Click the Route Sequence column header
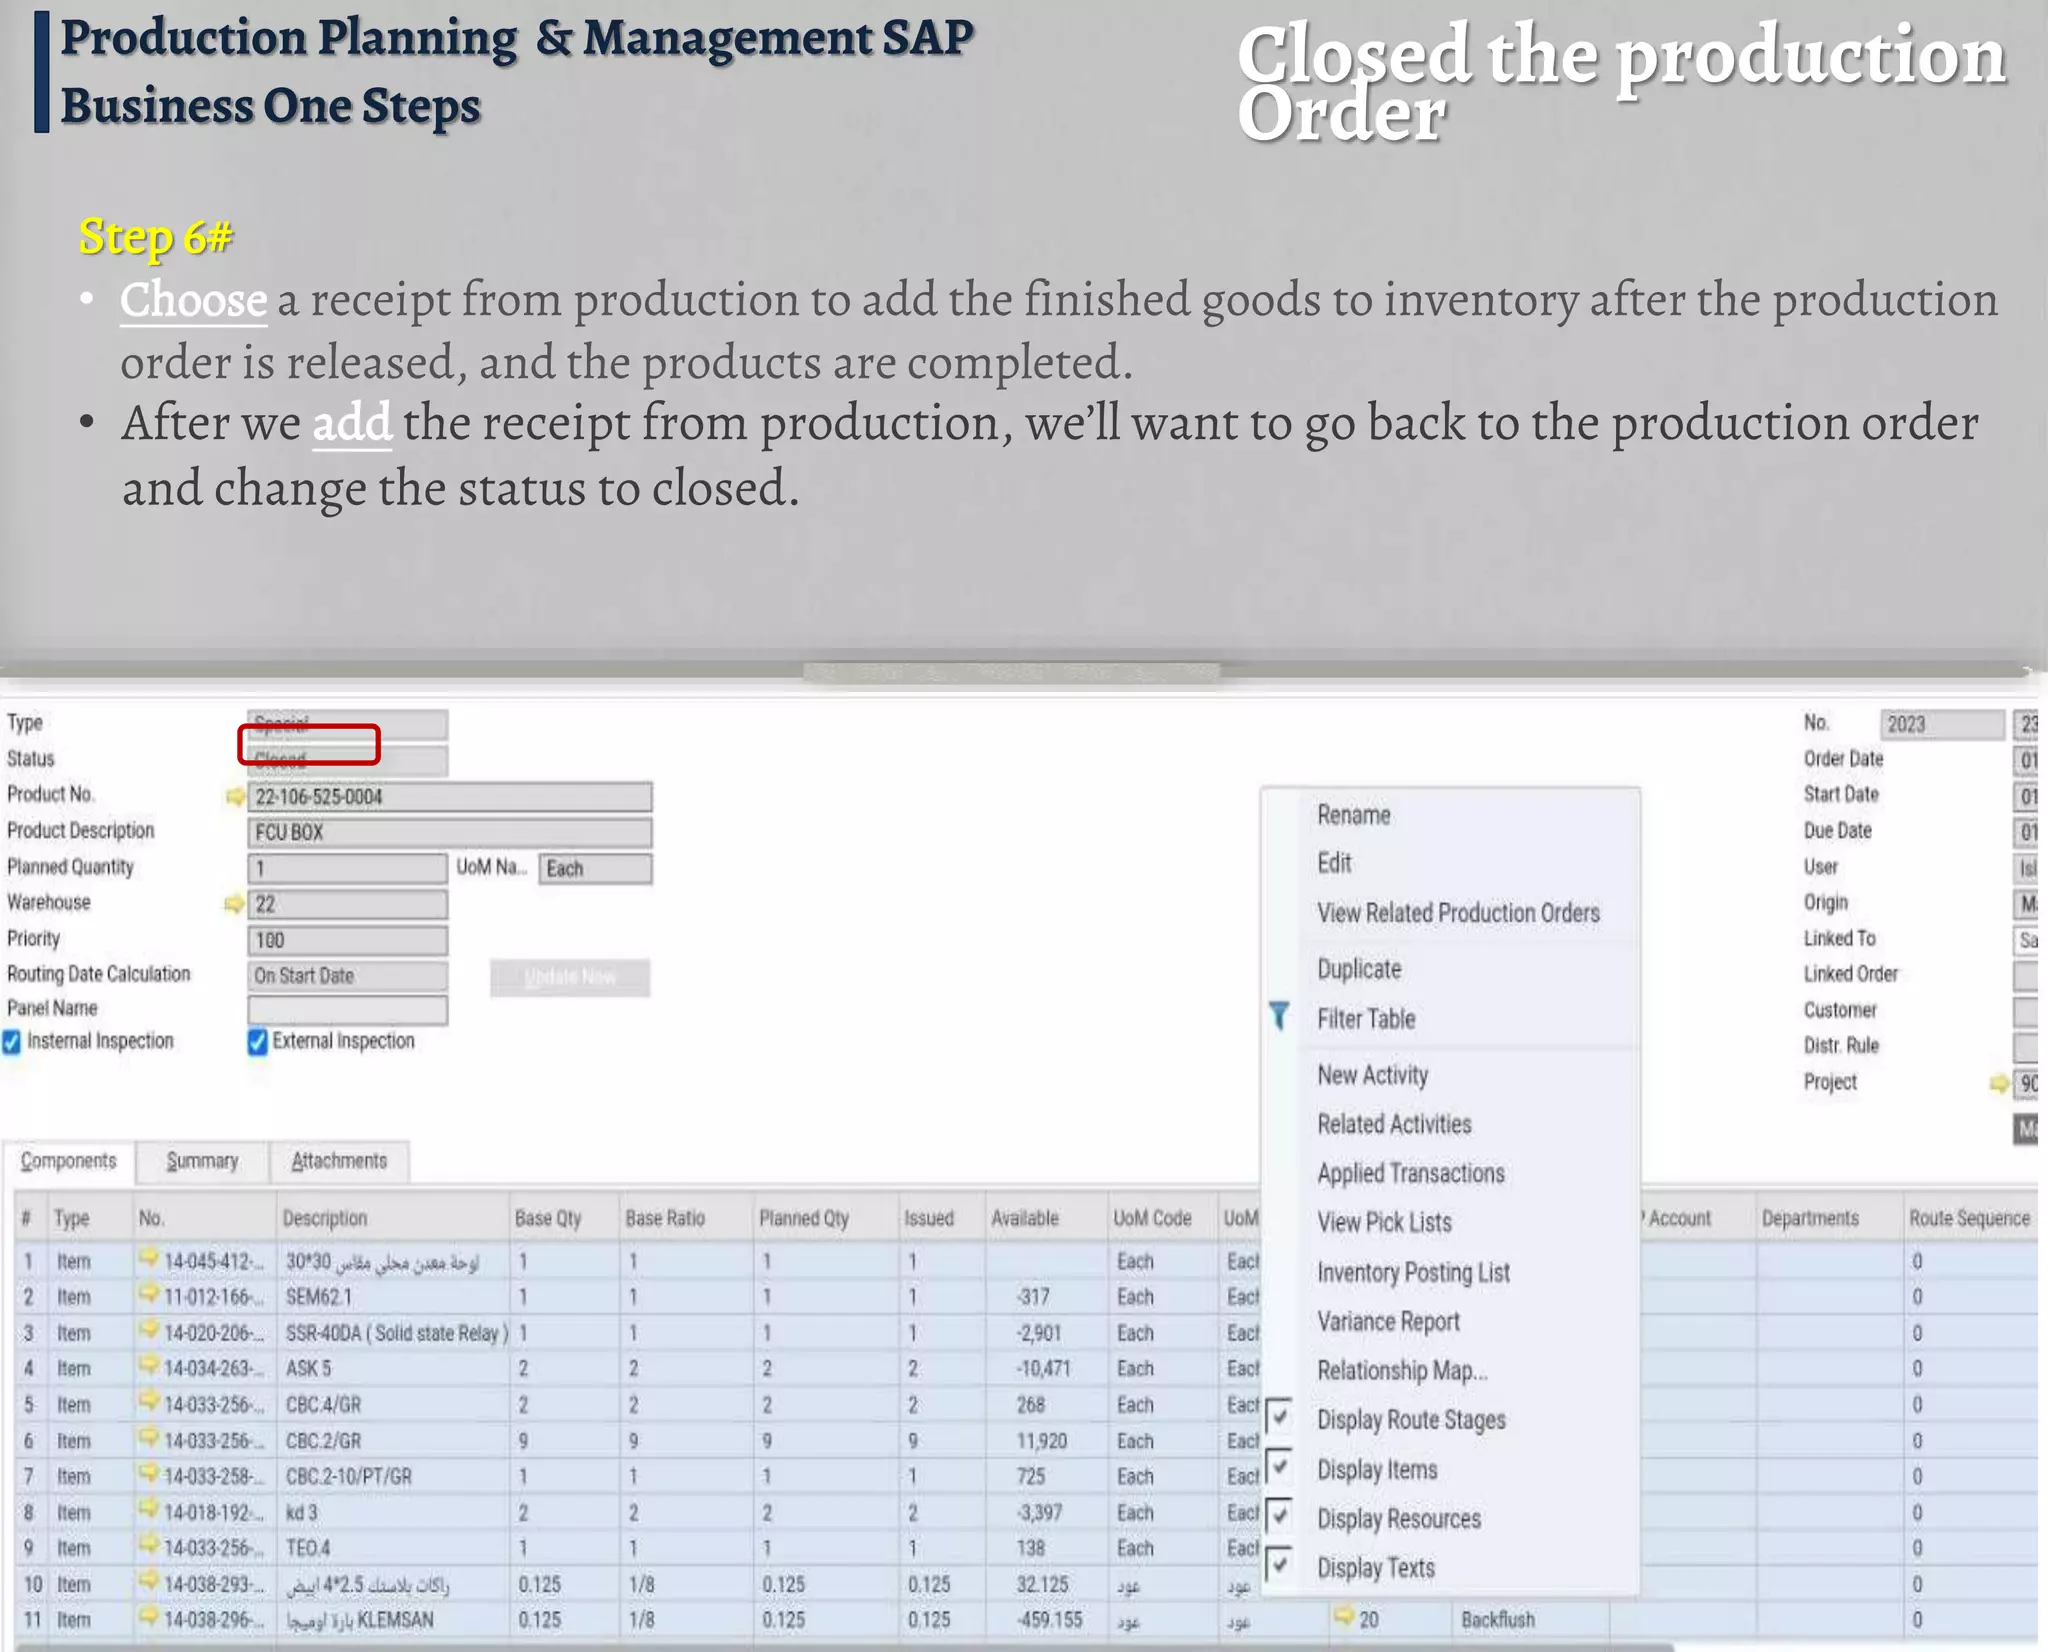 click(1969, 1218)
